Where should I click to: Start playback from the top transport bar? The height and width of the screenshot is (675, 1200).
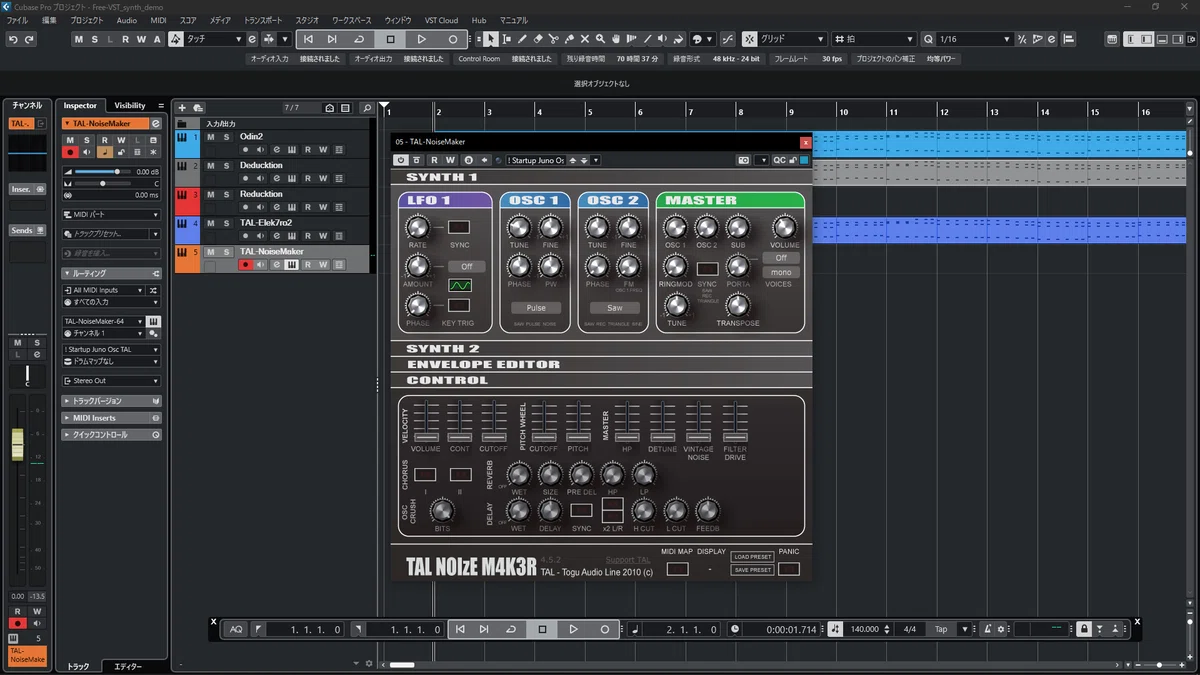(x=421, y=39)
